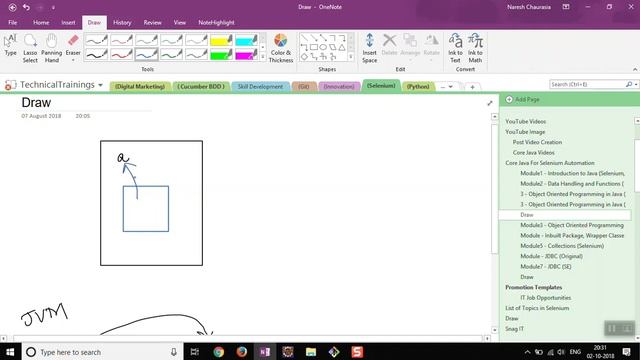Screen dimensions: 640x360
Task: Switch to the Insert tab
Action: pyautogui.click(x=68, y=22)
